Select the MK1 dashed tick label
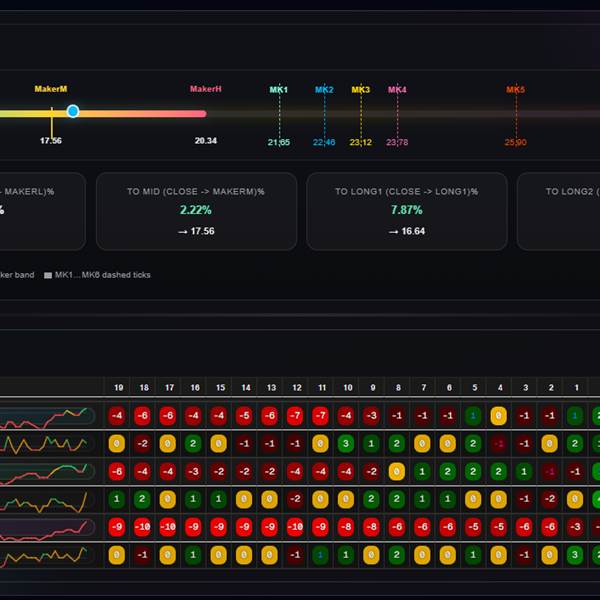Screen dimensions: 600x600 (279, 90)
